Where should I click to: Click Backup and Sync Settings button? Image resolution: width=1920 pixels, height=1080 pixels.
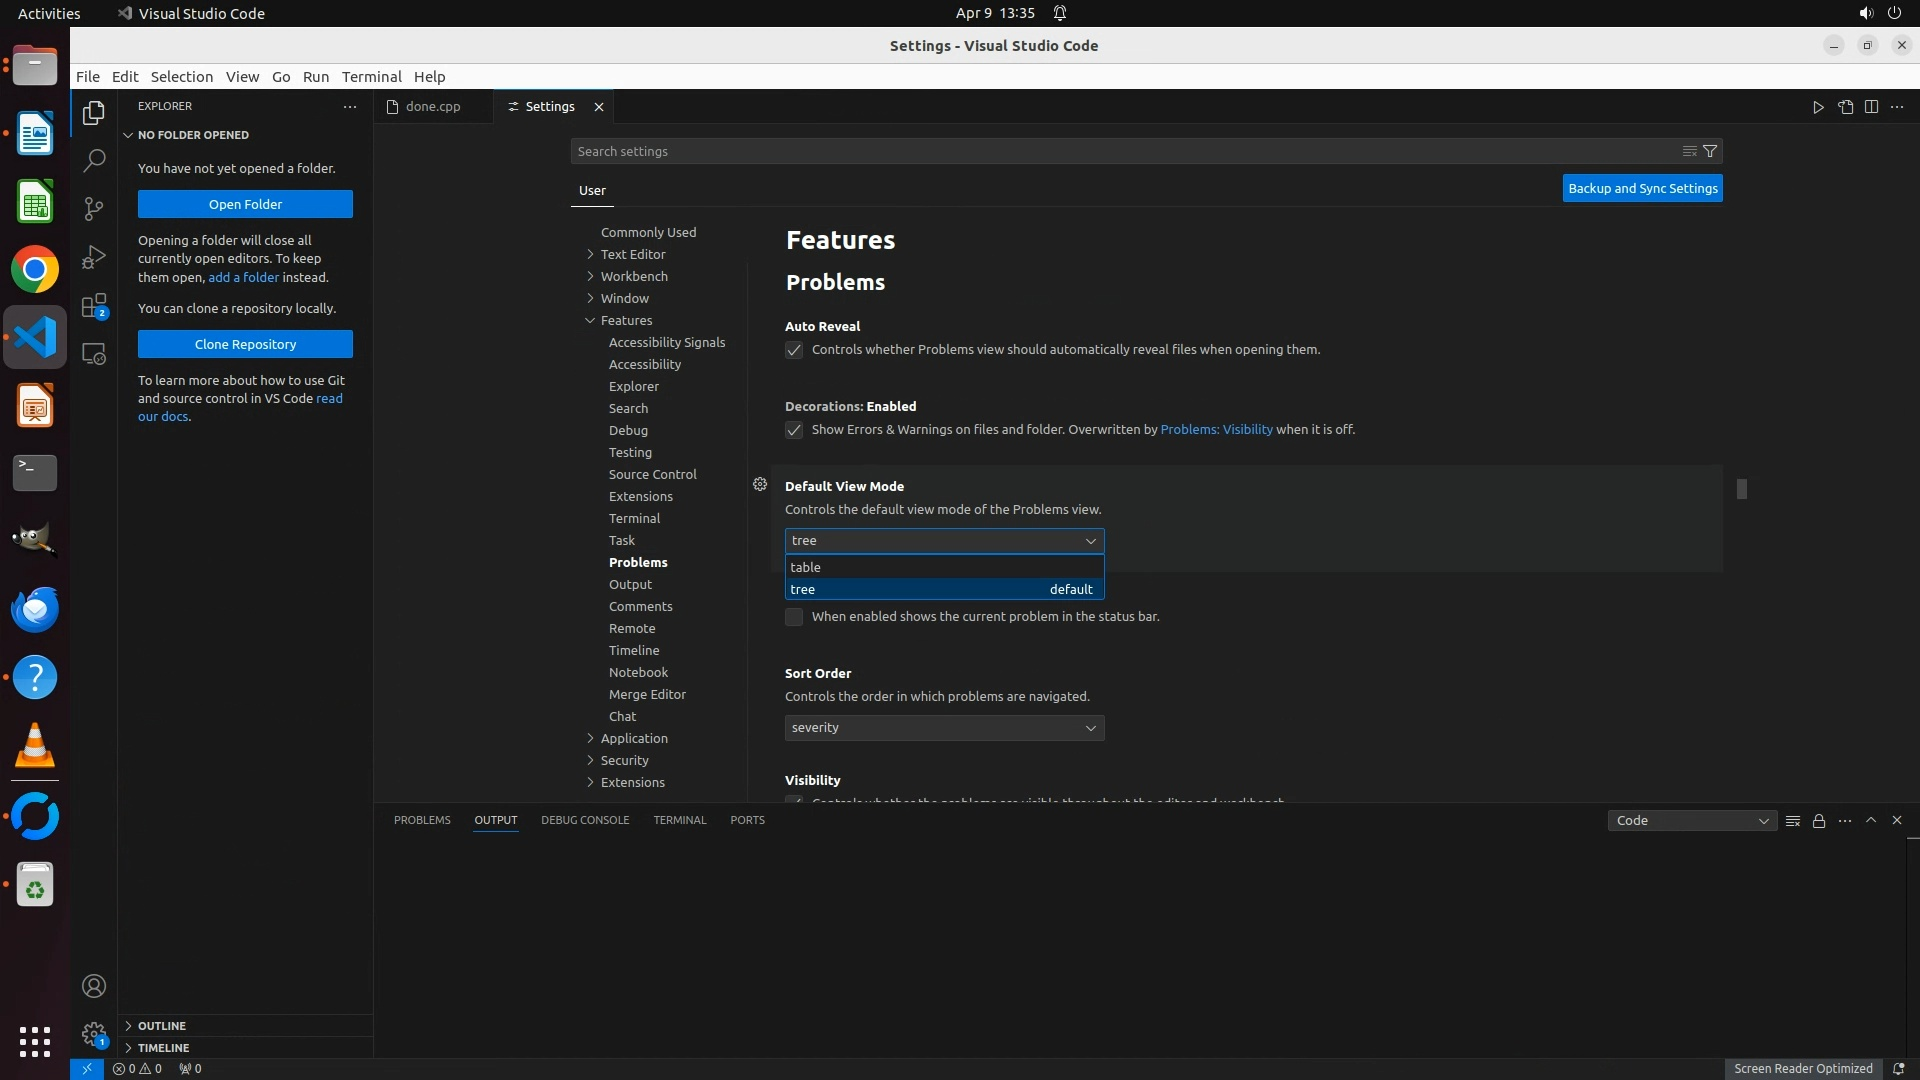(1642, 188)
